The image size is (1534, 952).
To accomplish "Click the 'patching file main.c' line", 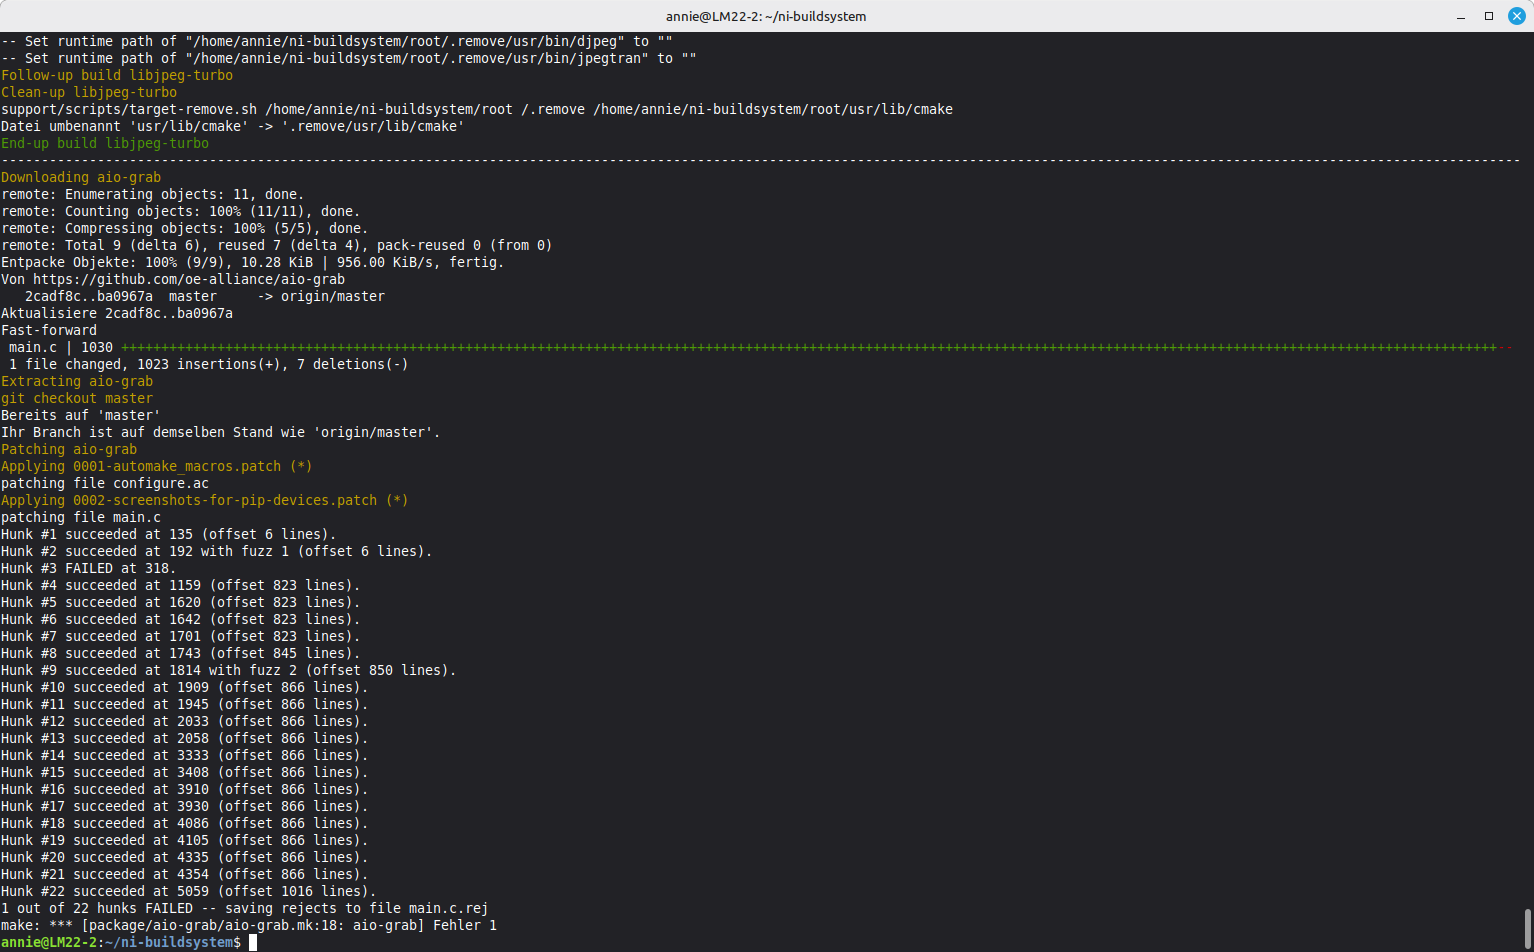I will click(x=81, y=517).
